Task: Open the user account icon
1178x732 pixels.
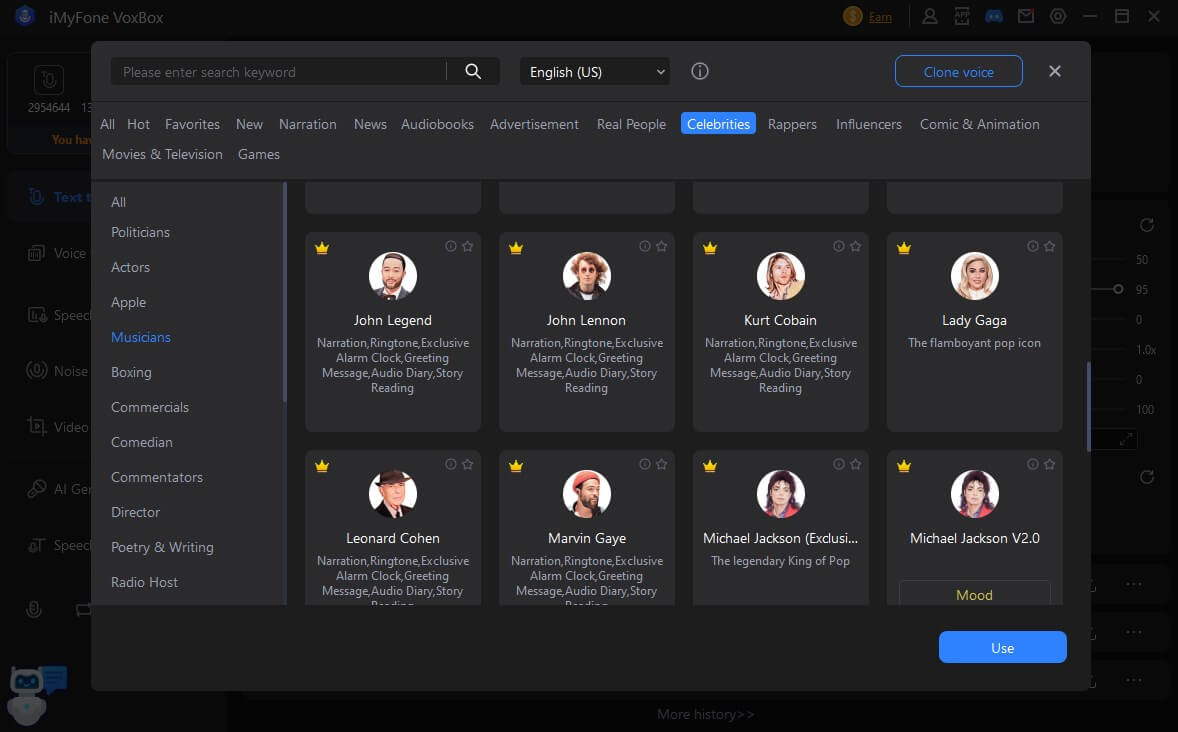Action: tap(929, 17)
